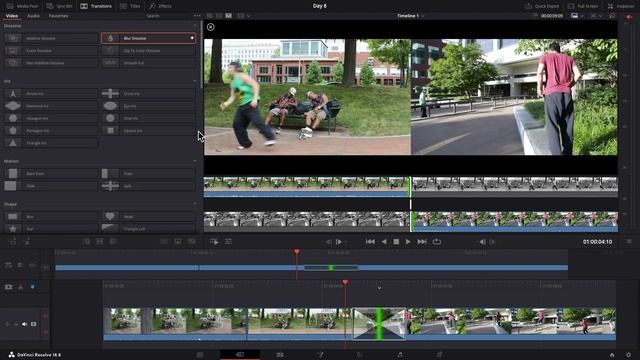Open the Media page icon
The image size is (640, 360).
[x=200, y=355]
